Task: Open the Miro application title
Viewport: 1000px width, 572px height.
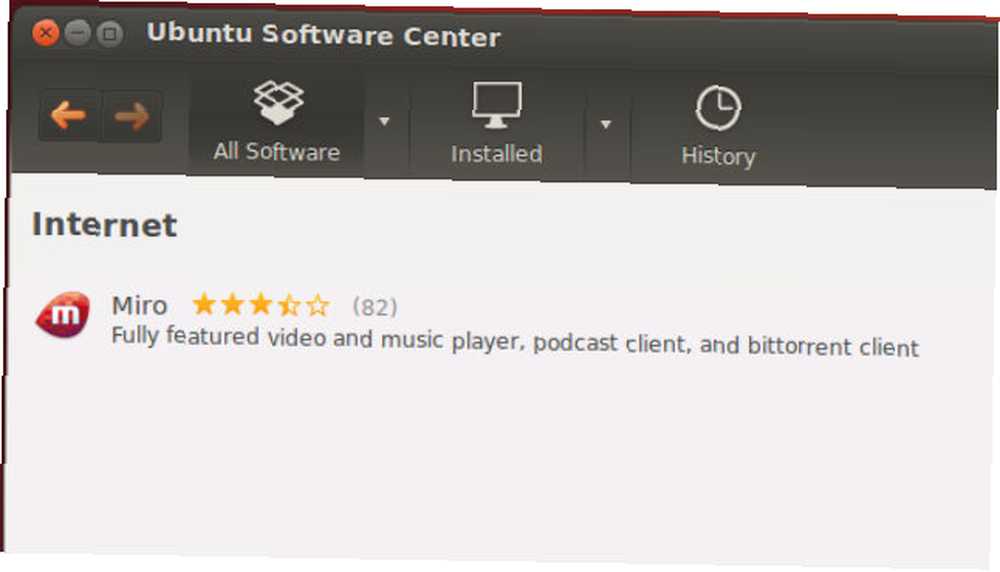Action: 140,305
